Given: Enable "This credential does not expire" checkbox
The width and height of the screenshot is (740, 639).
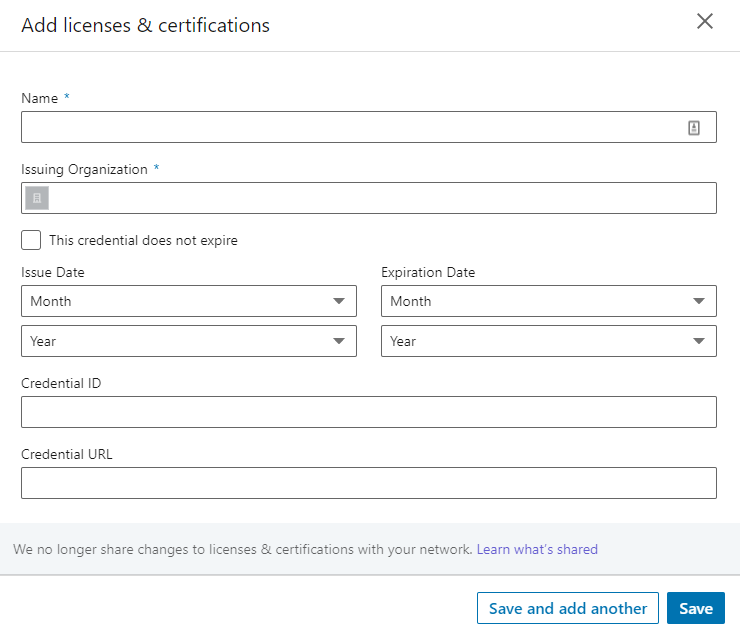Looking at the screenshot, I should pos(31,240).
